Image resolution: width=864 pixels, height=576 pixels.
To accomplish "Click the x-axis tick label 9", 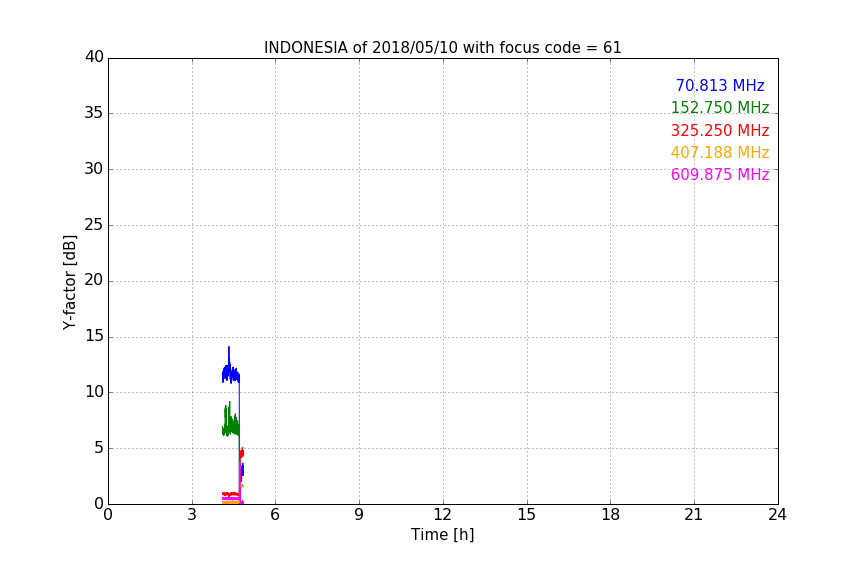I will pos(359,515).
